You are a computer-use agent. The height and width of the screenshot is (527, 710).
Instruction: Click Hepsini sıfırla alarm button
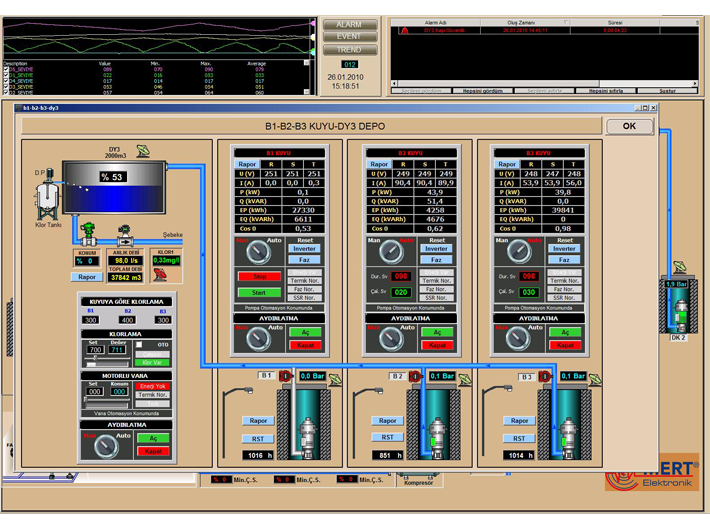click(606, 91)
